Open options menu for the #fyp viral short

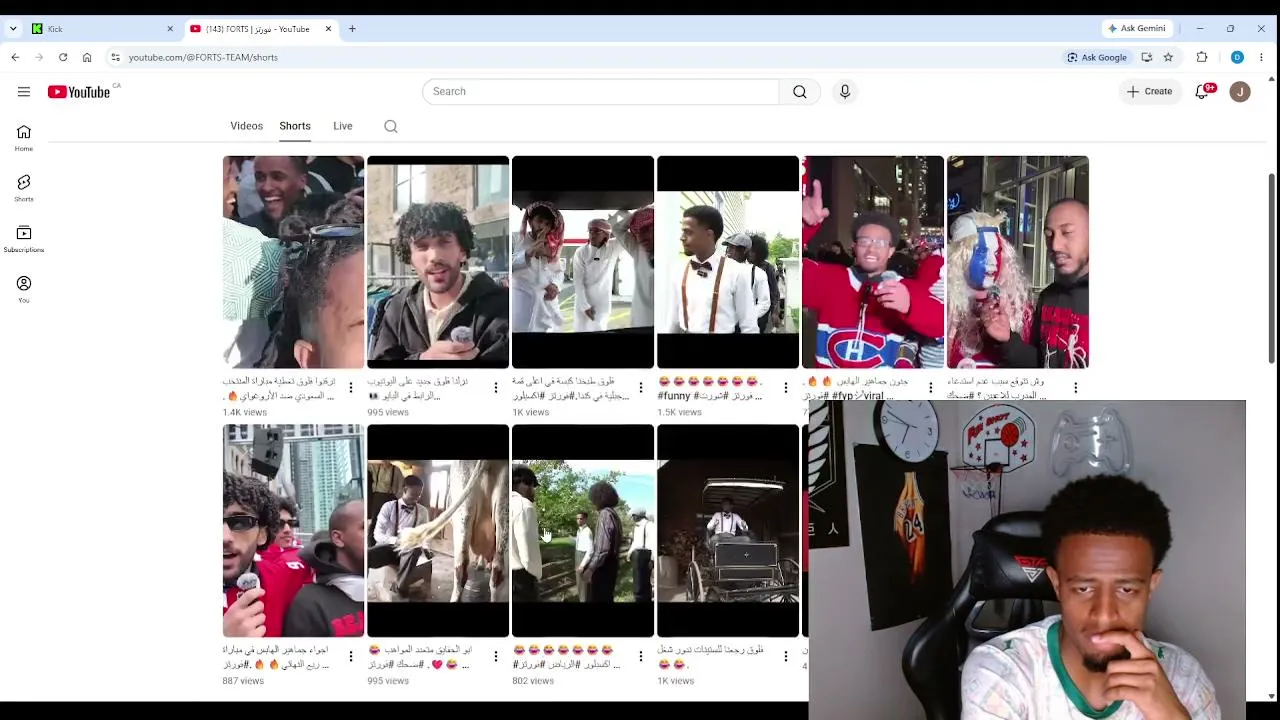click(931, 387)
